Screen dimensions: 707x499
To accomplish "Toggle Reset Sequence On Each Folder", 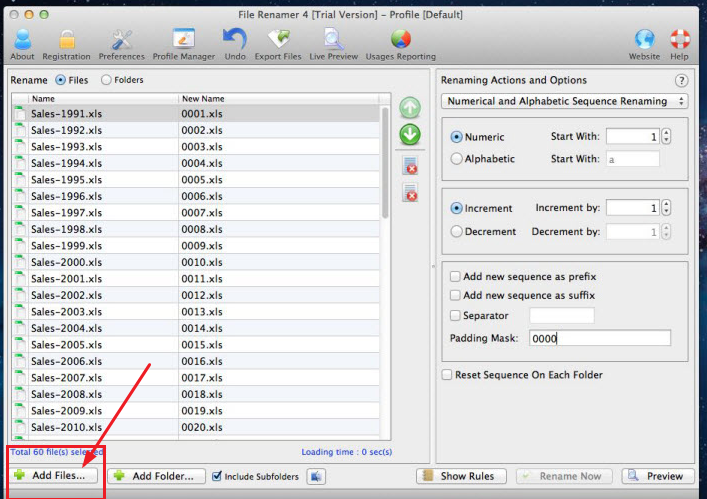I will 447,375.
